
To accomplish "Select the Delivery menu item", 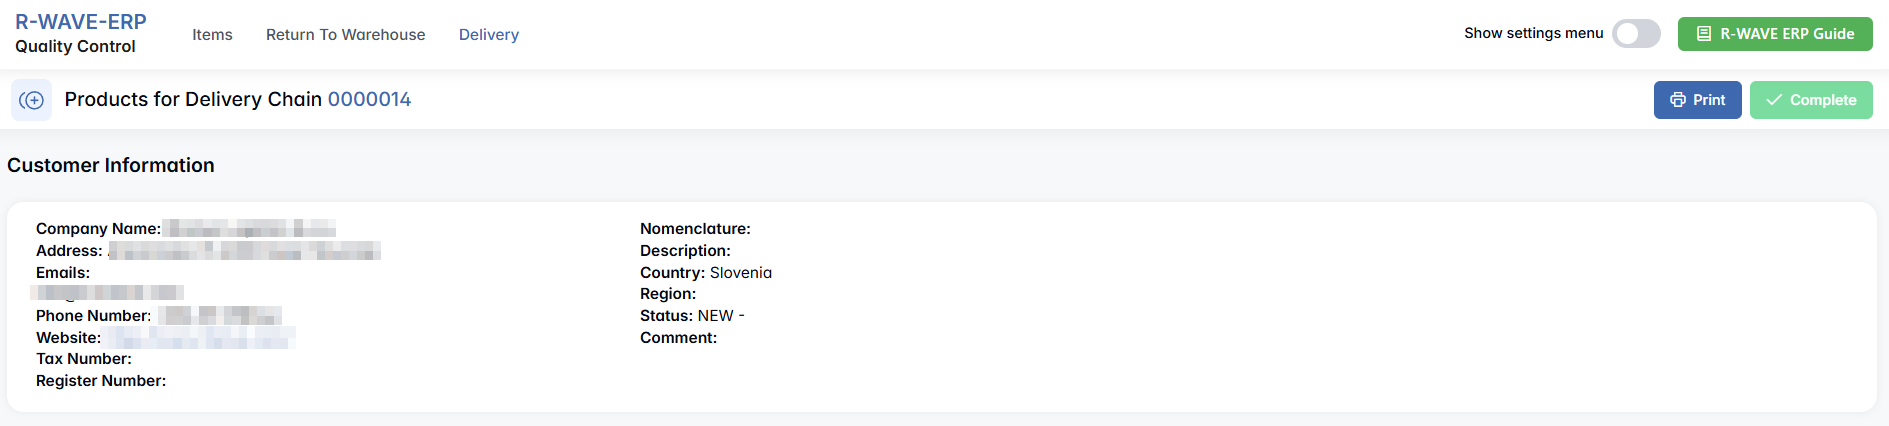I will 489,35.
